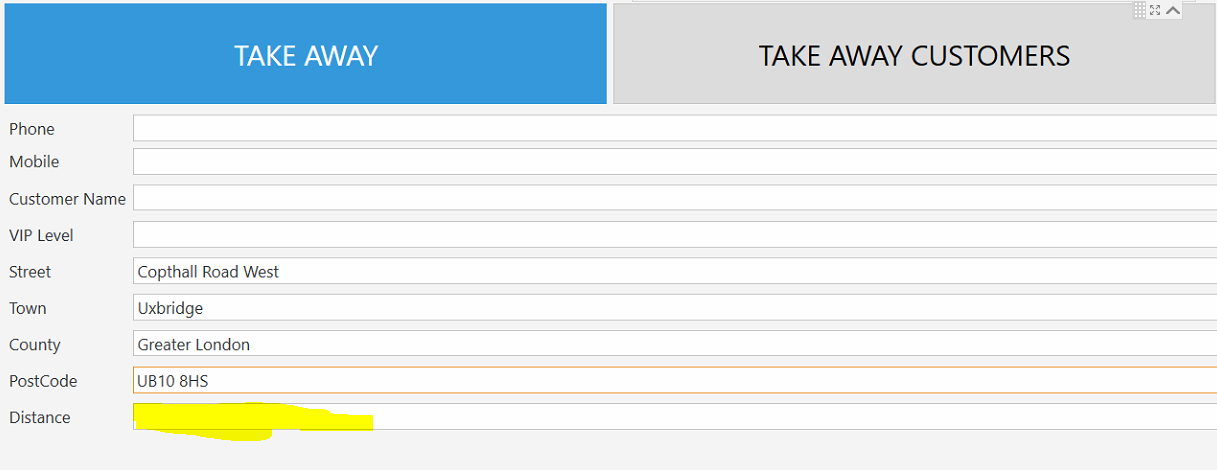1217x470 pixels.
Task: Select the Town field showing Uxbridge
Action: [x=674, y=308]
